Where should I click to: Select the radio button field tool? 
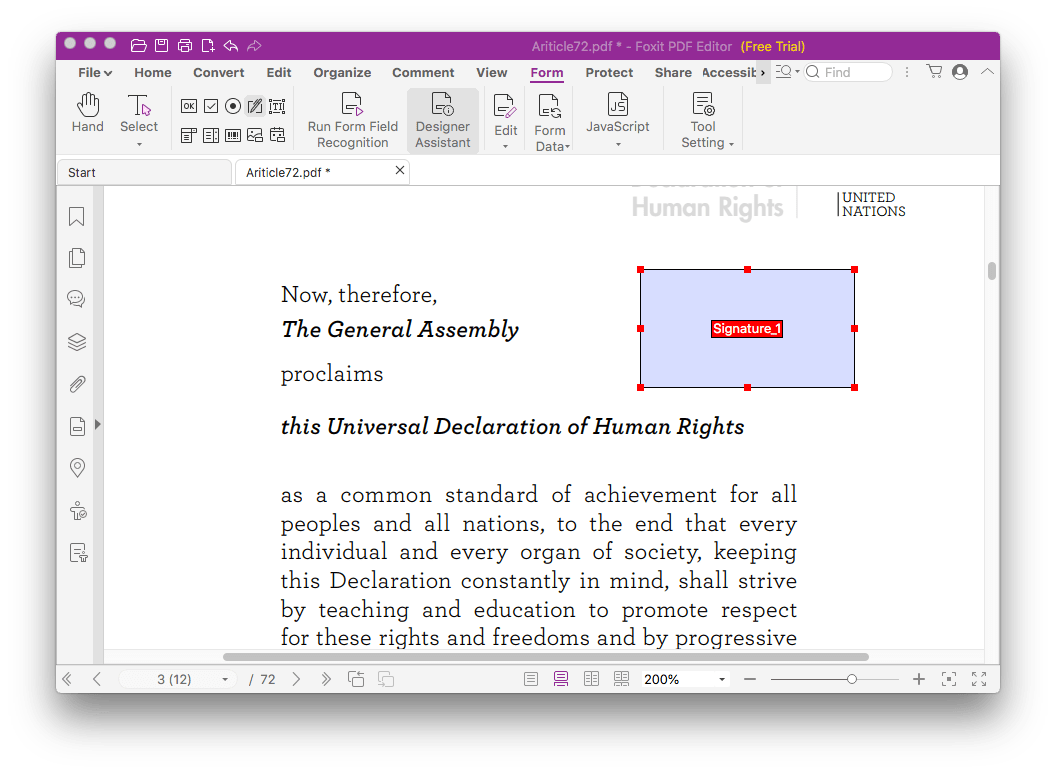pos(233,106)
